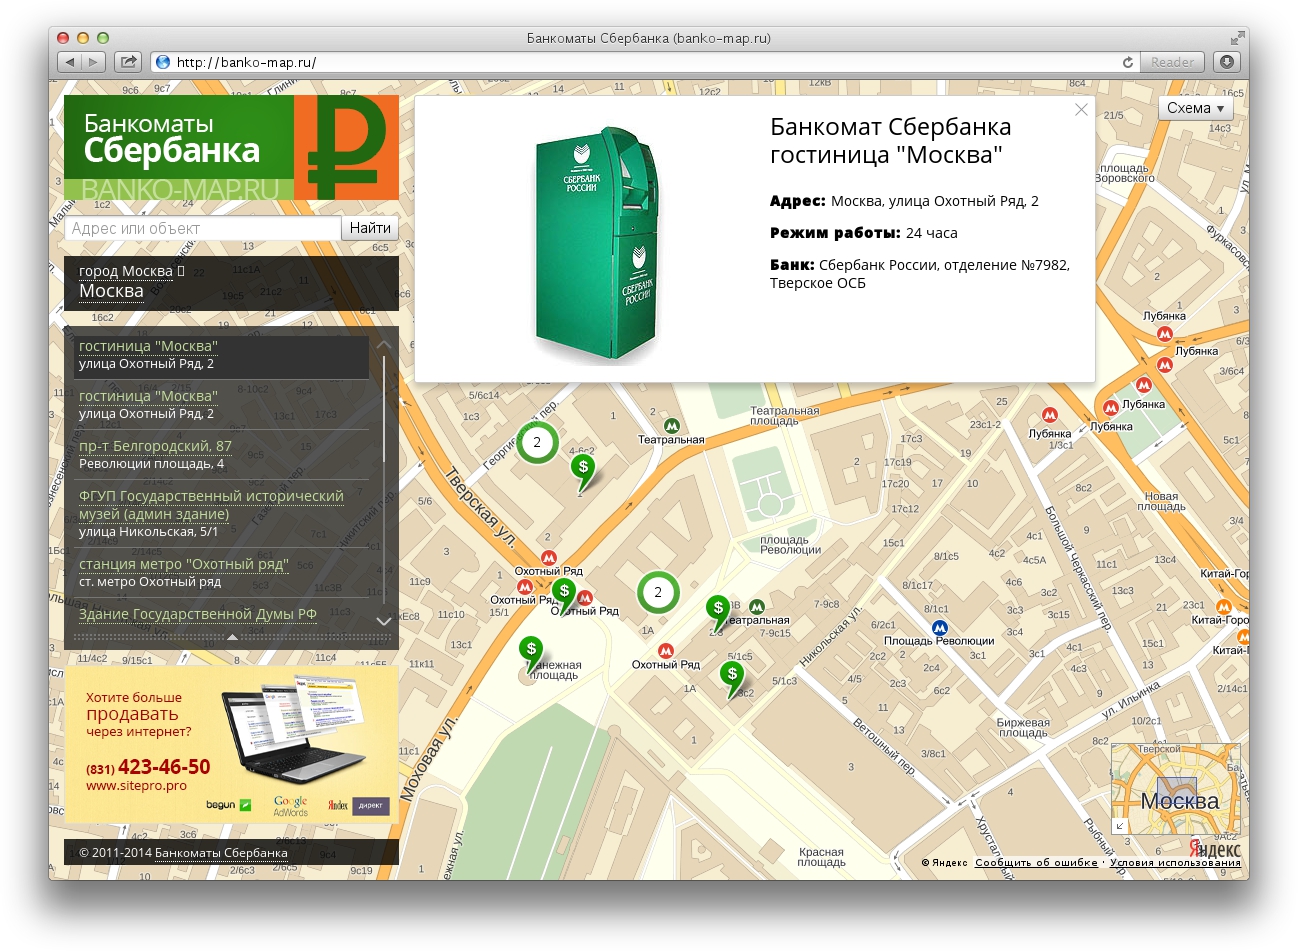Image resolution: width=1298 pixels, height=951 pixels.
Task: Click the green Театральная metro icon near 7-9с8
Action: (757, 606)
